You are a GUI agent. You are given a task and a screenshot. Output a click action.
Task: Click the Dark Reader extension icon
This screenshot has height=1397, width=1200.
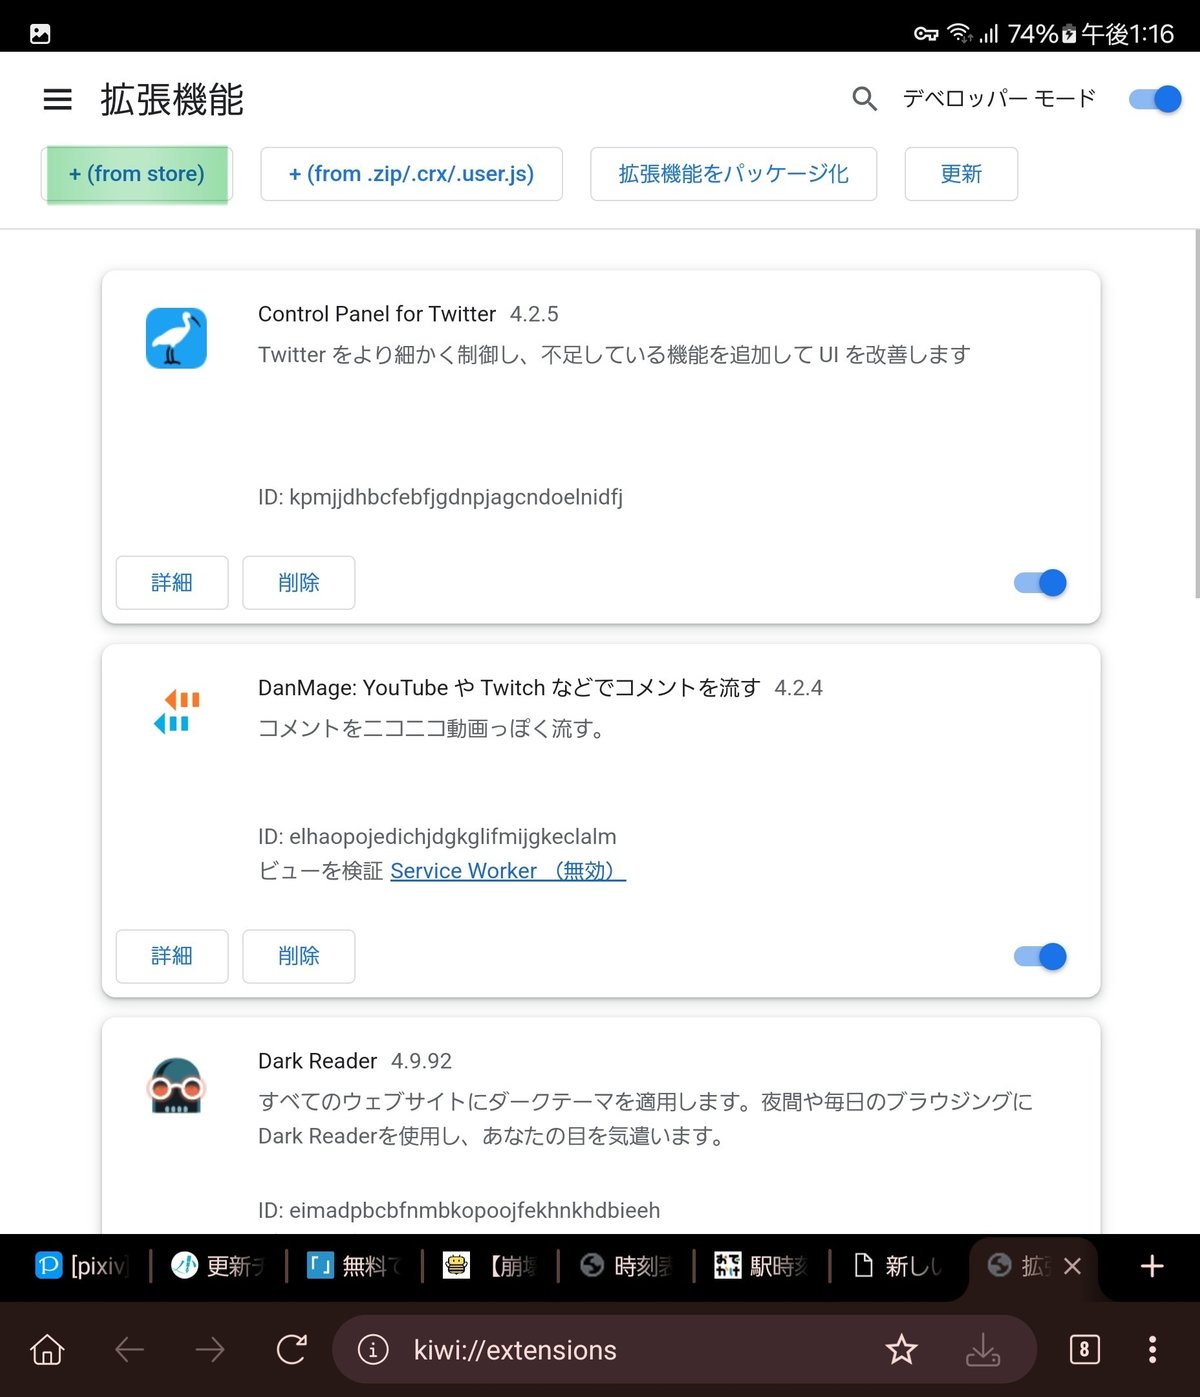click(x=176, y=1086)
